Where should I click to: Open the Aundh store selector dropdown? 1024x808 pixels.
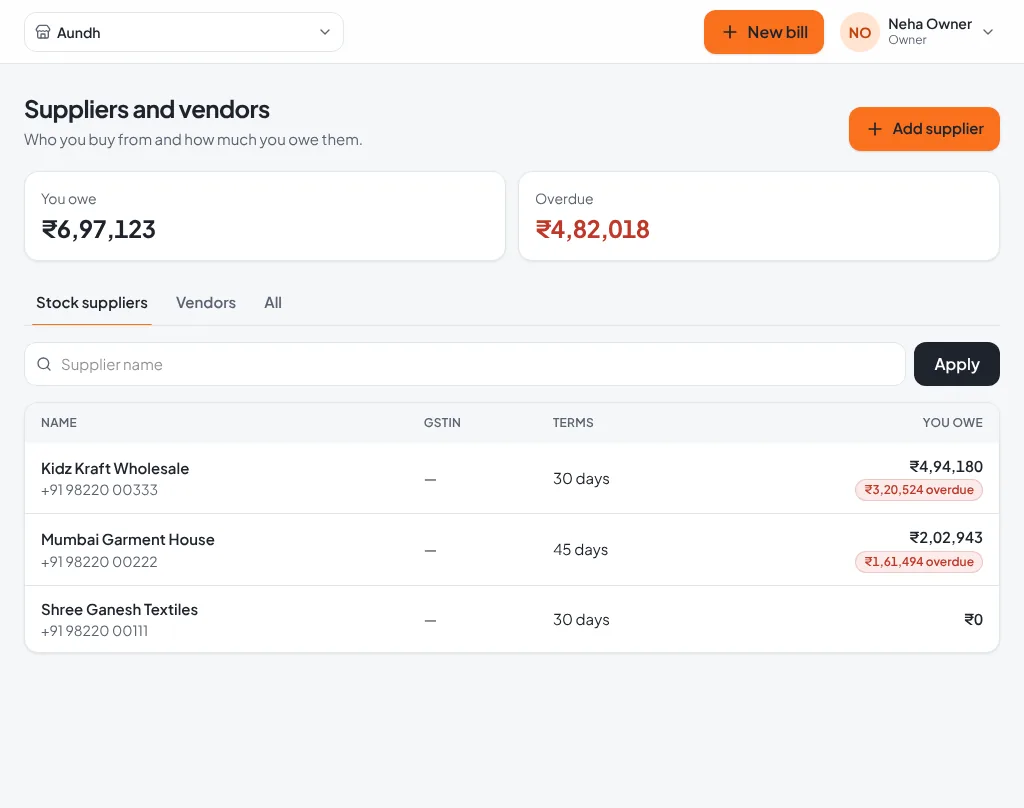184,32
